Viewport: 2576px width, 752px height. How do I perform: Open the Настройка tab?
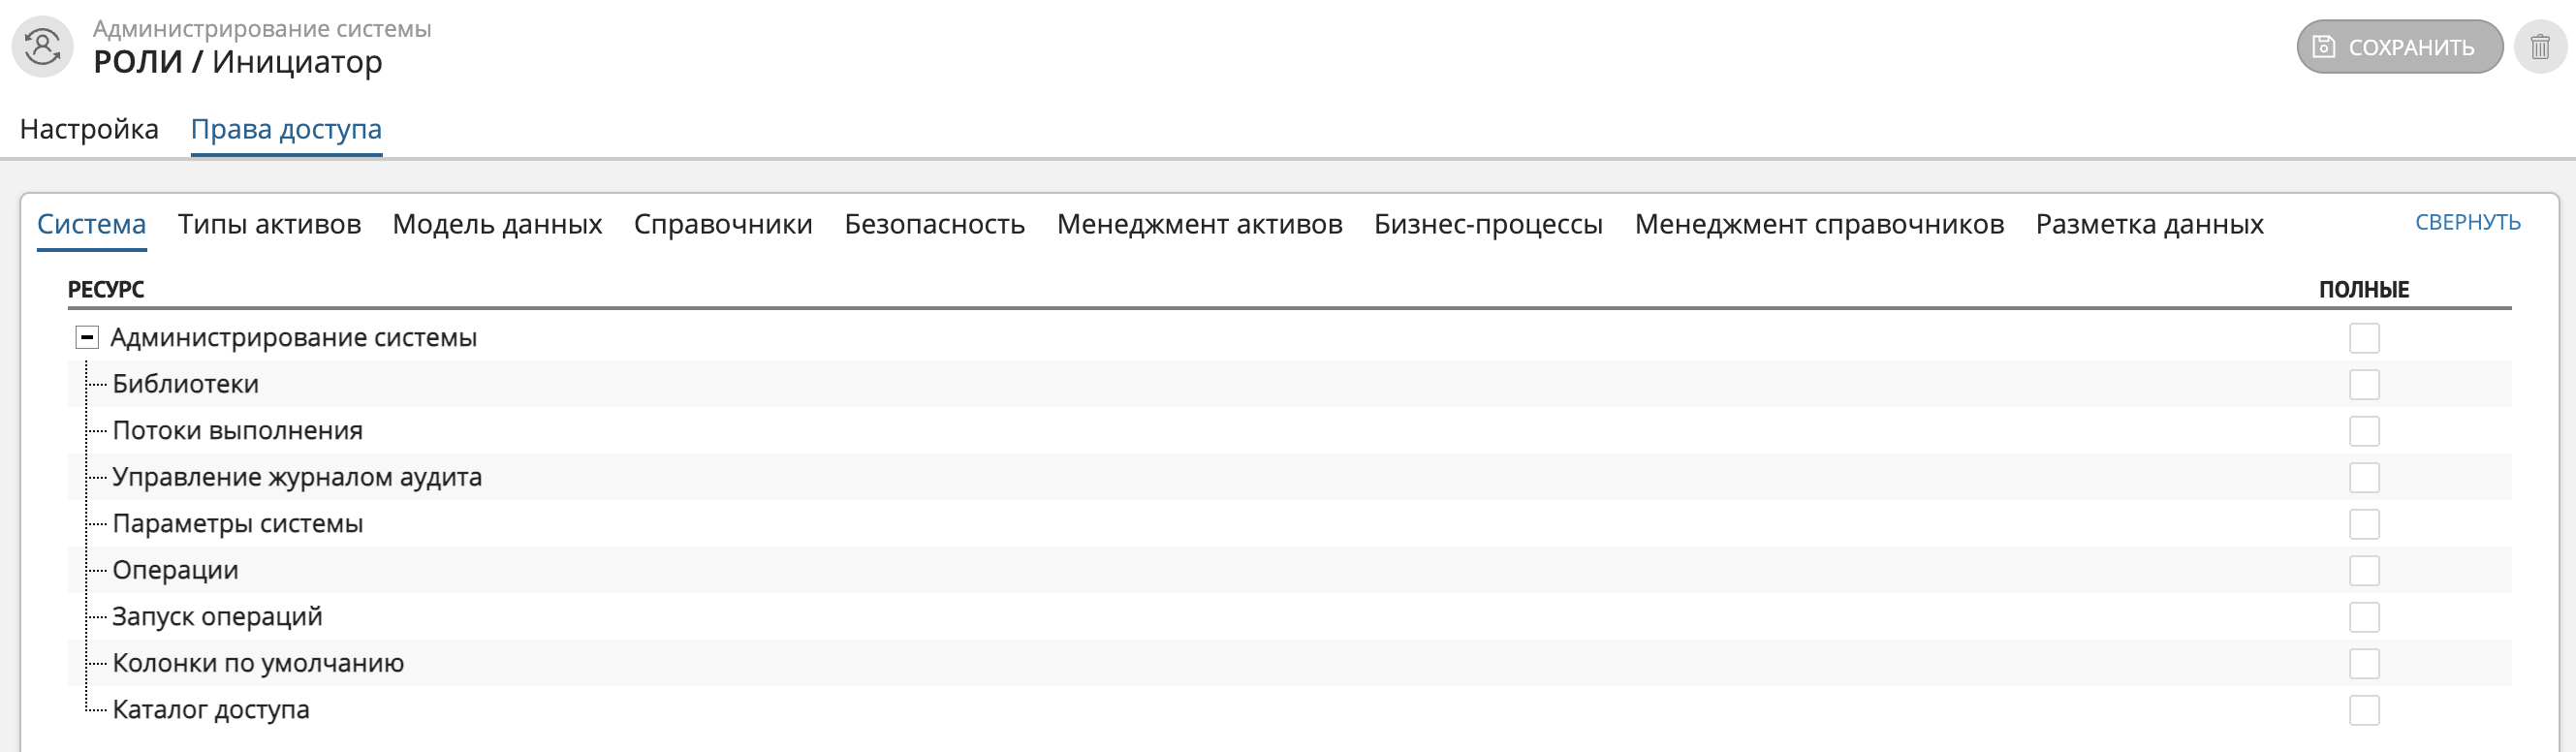89,129
